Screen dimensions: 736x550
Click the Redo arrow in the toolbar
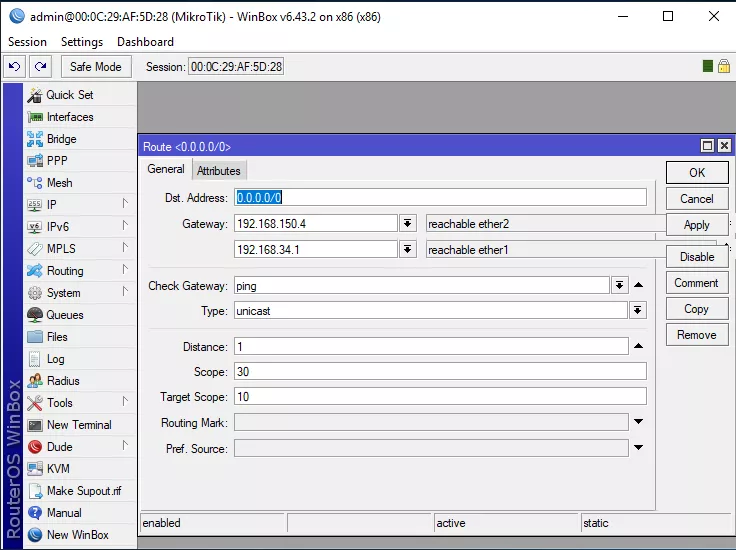(40, 67)
